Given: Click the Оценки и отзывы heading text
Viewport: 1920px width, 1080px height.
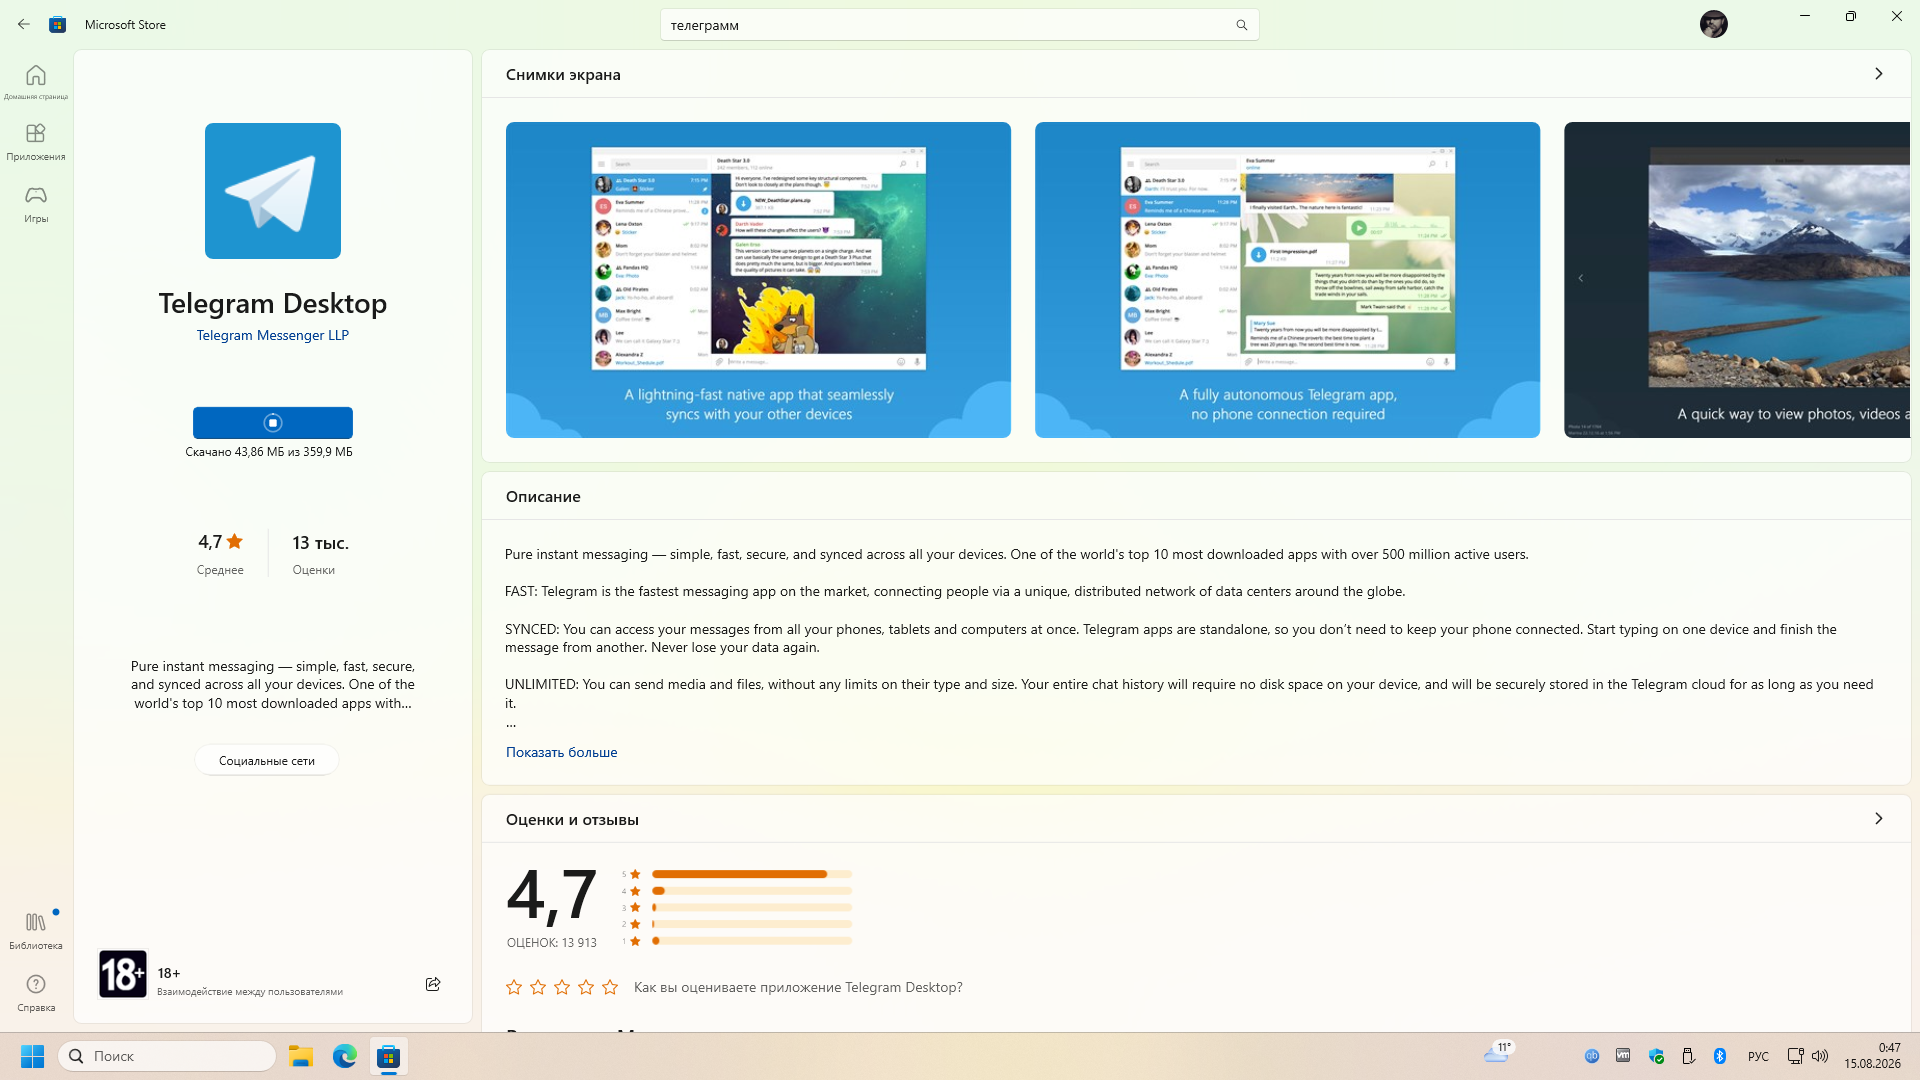Looking at the screenshot, I should 572,820.
